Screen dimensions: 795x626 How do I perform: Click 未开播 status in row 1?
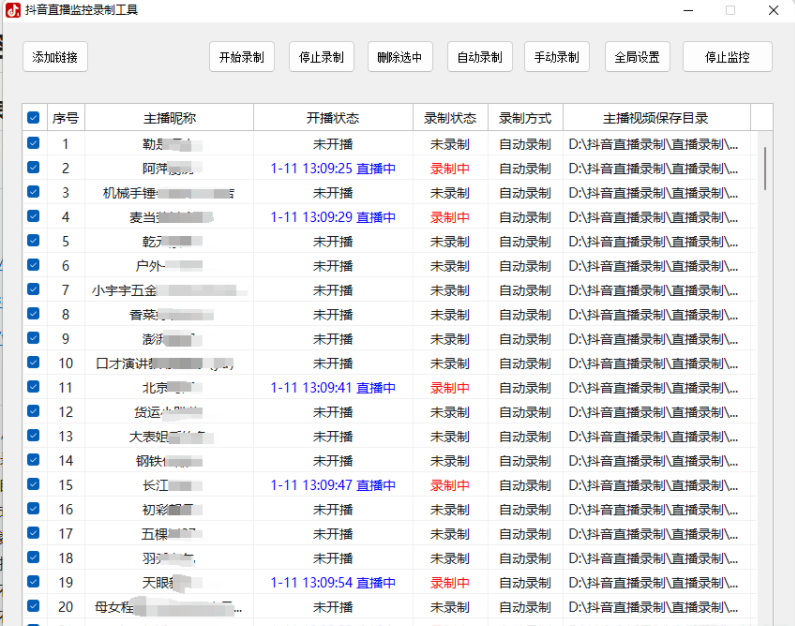[x=333, y=144]
